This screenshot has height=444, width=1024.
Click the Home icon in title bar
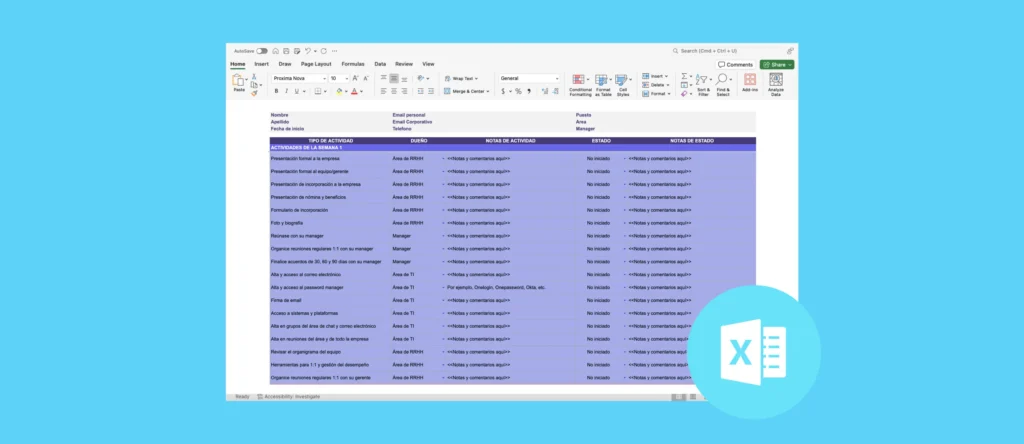[x=276, y=51]
